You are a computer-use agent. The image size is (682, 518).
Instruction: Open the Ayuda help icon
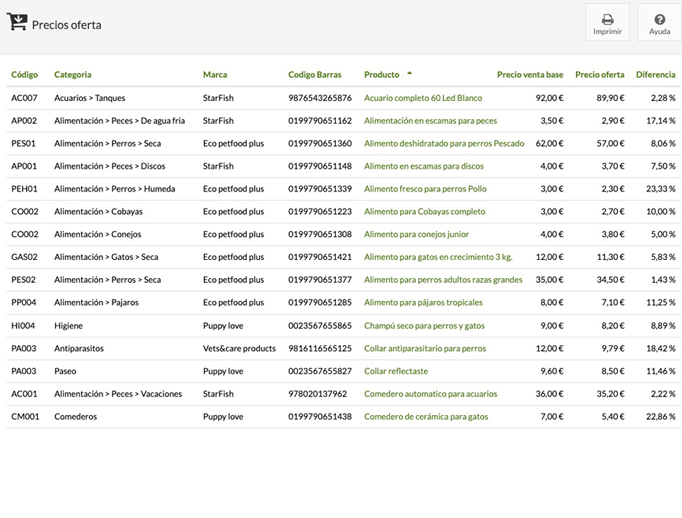coord(659,19)
